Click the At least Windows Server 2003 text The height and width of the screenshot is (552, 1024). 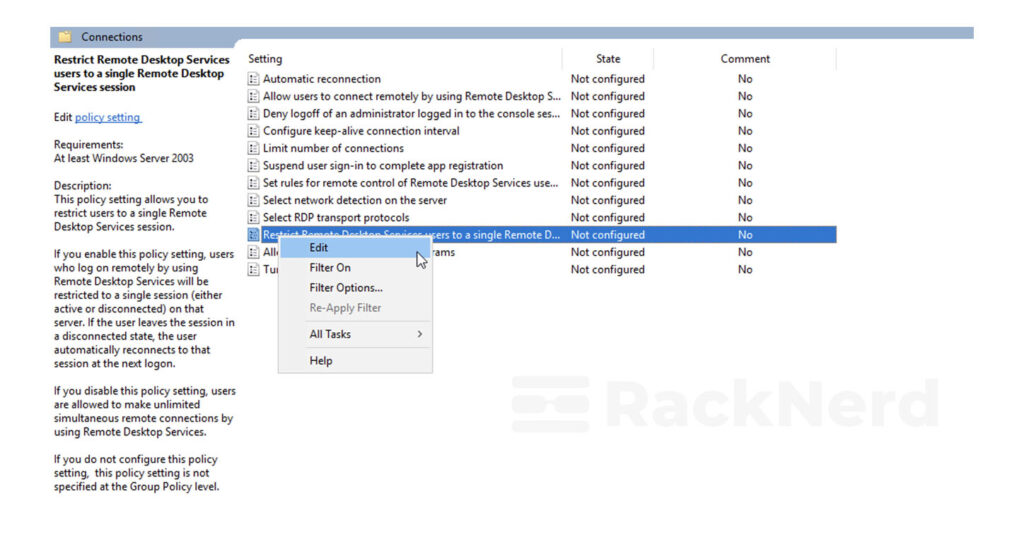[x=124, y=159]
